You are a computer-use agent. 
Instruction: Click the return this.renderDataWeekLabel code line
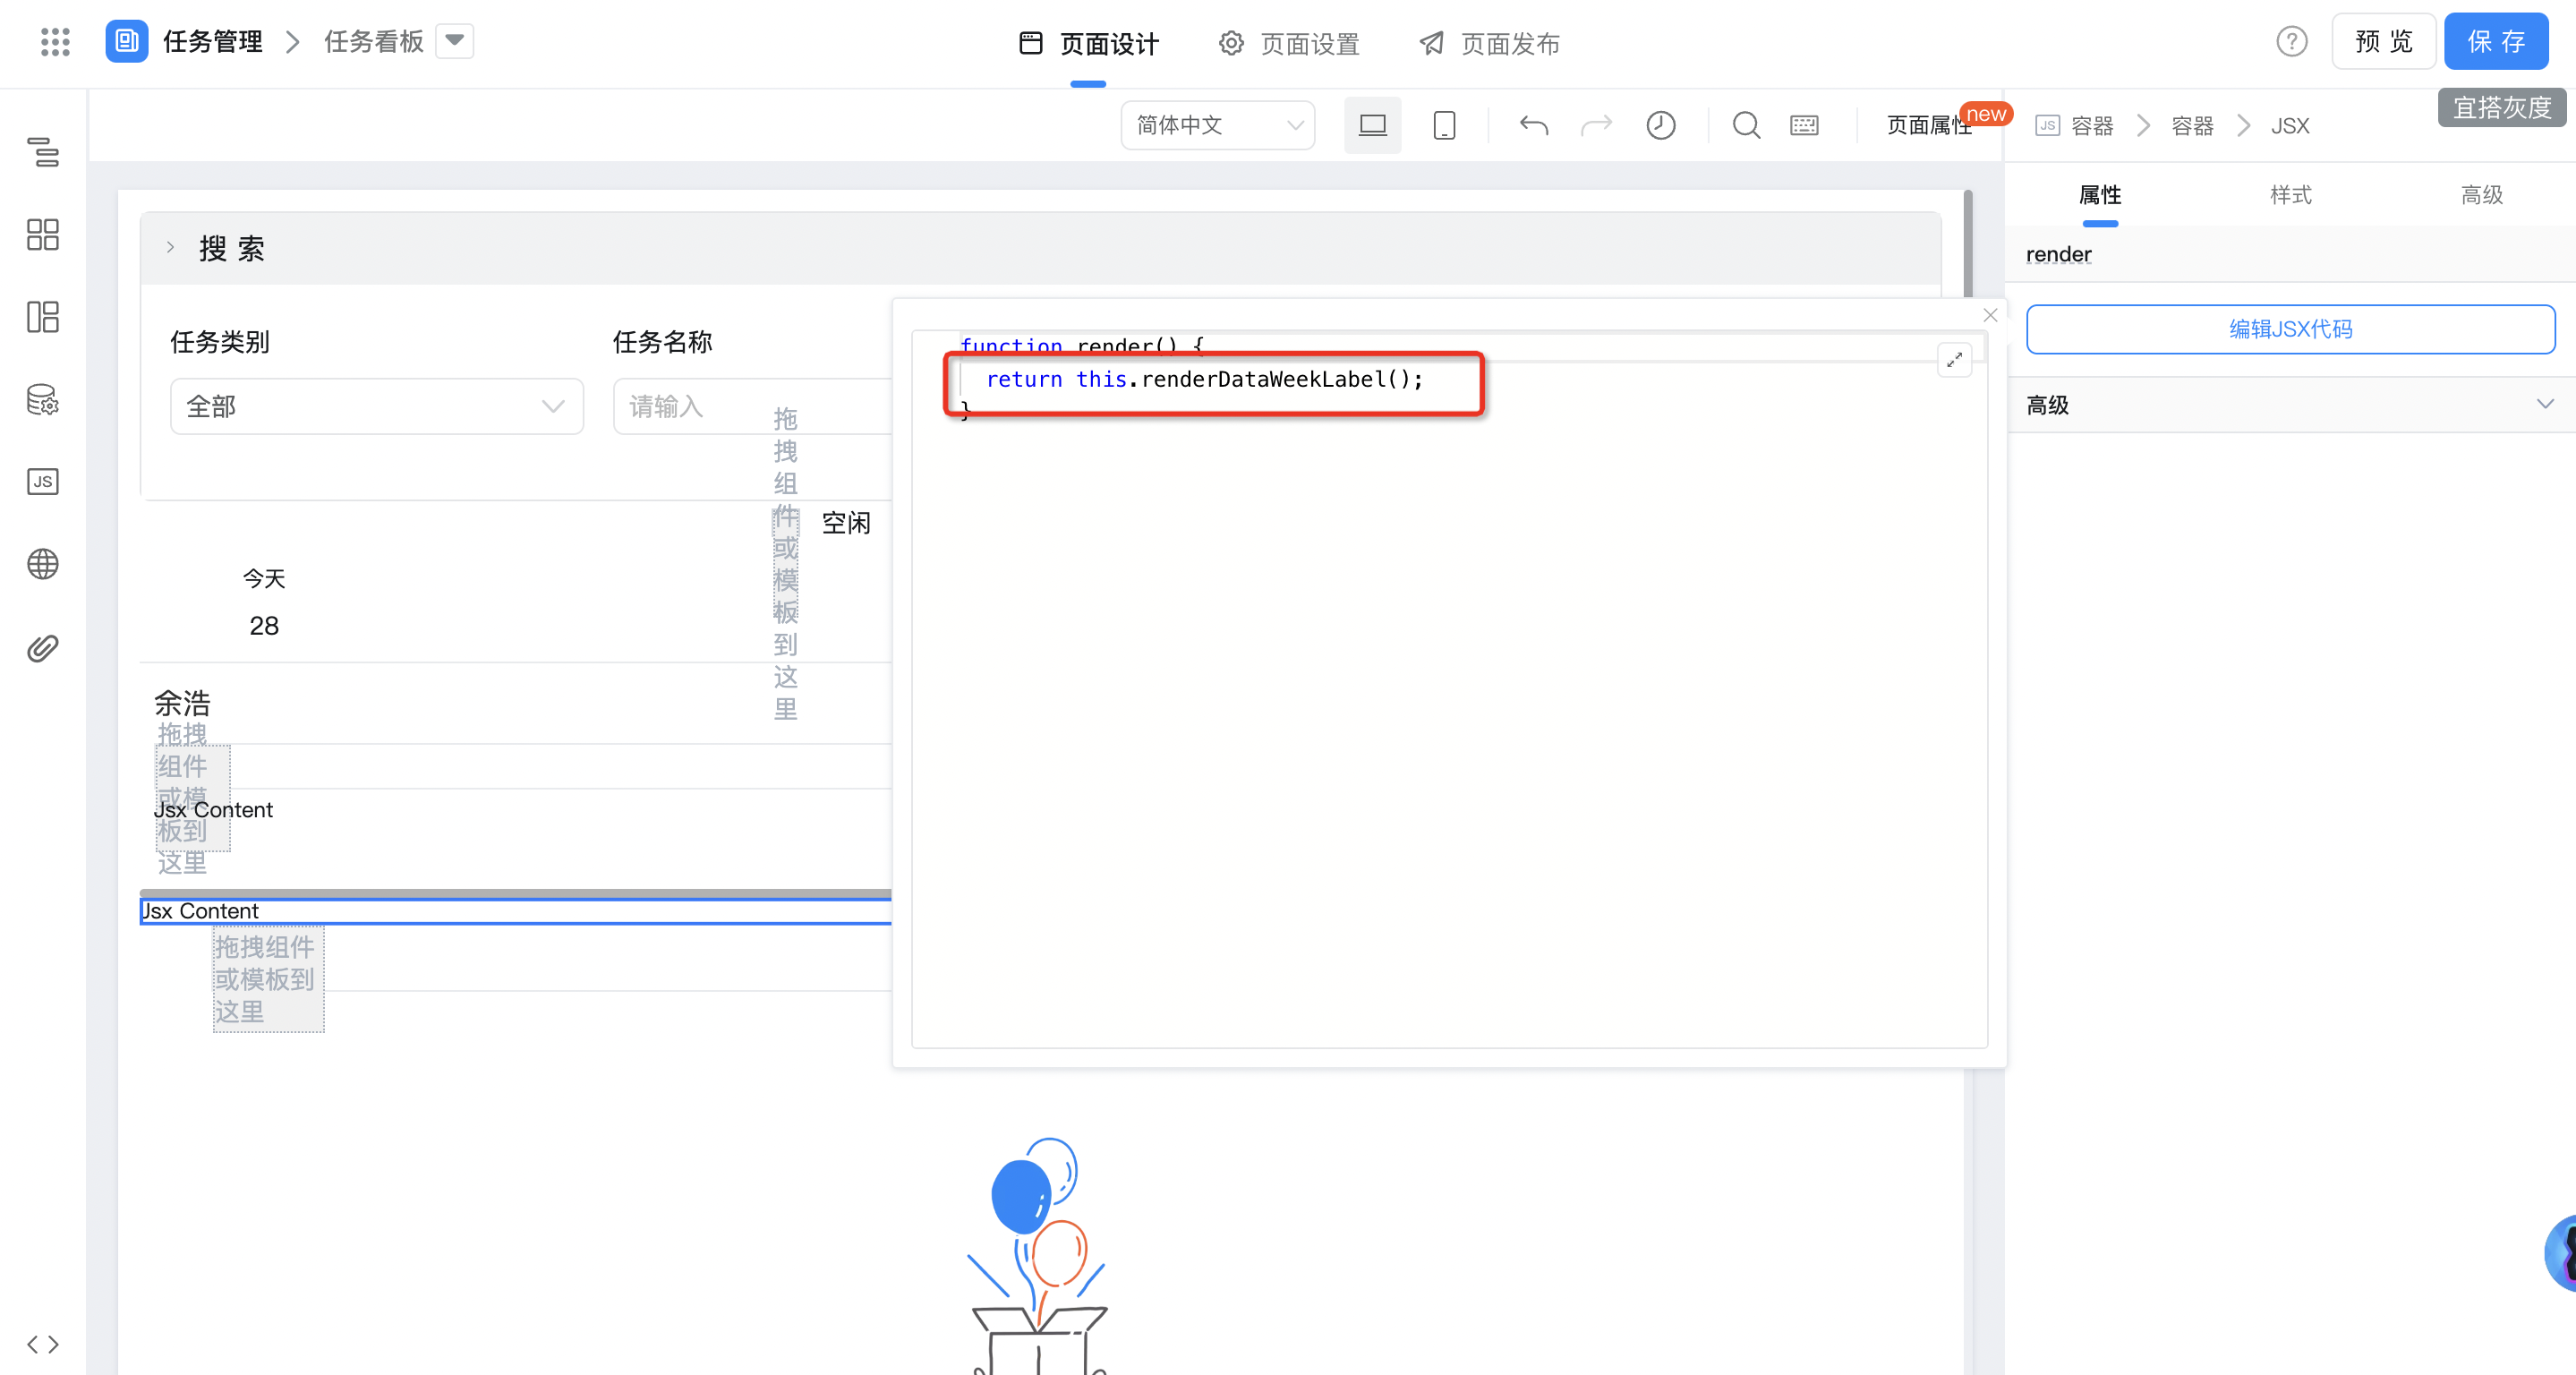pos(1204,379)
